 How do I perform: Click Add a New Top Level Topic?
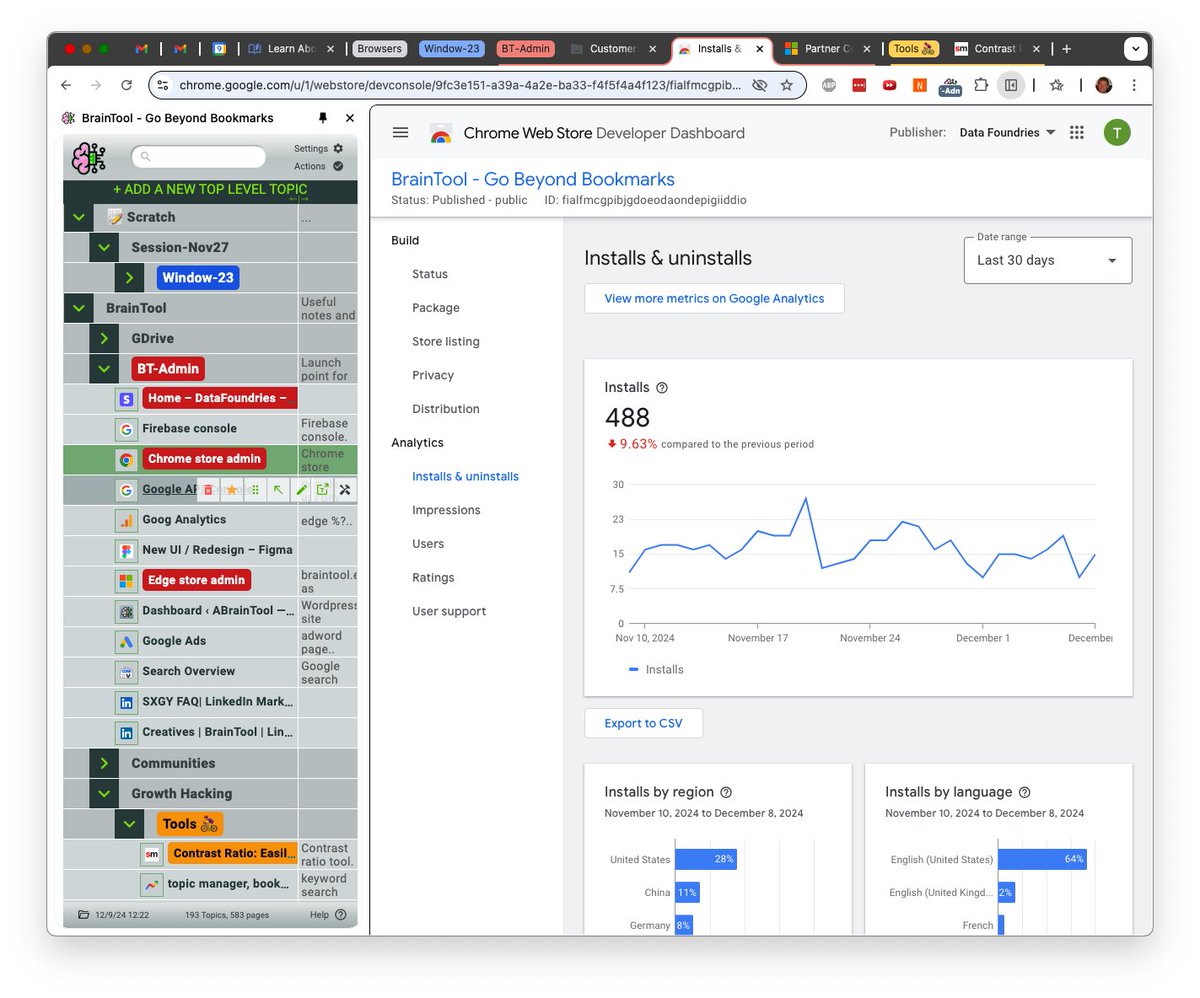[x=210, y=189]
